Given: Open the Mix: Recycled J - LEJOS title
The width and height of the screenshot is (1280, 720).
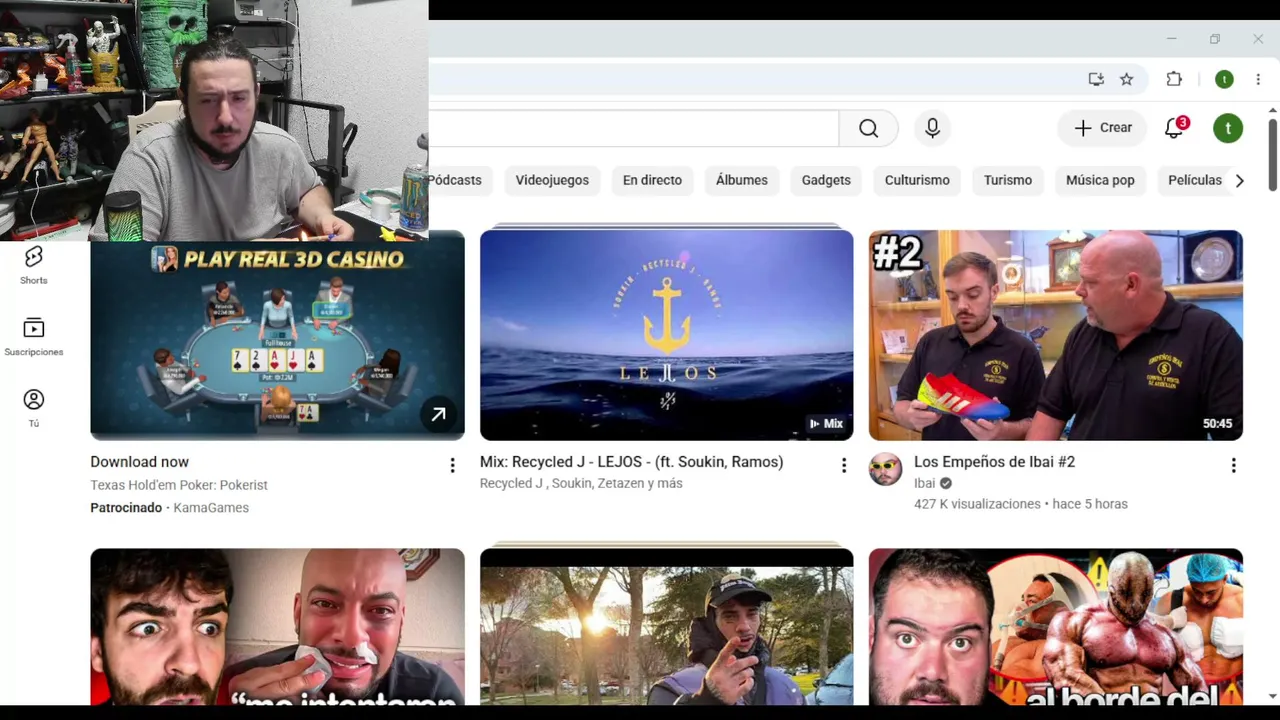Looking at the screenshot, I should pos(631,462).
